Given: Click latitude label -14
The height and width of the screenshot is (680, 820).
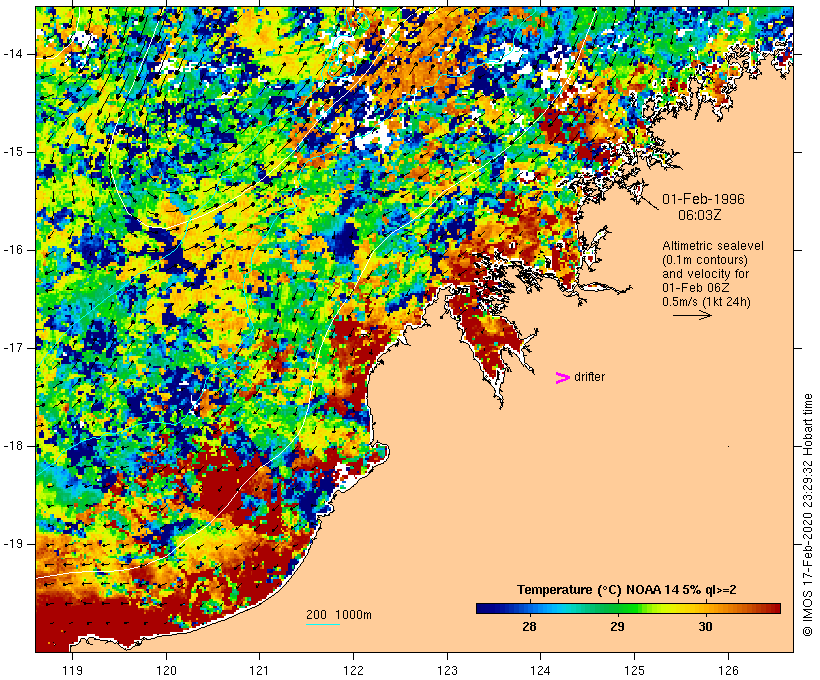Looking at the screenshot, I should click(13, 54).
